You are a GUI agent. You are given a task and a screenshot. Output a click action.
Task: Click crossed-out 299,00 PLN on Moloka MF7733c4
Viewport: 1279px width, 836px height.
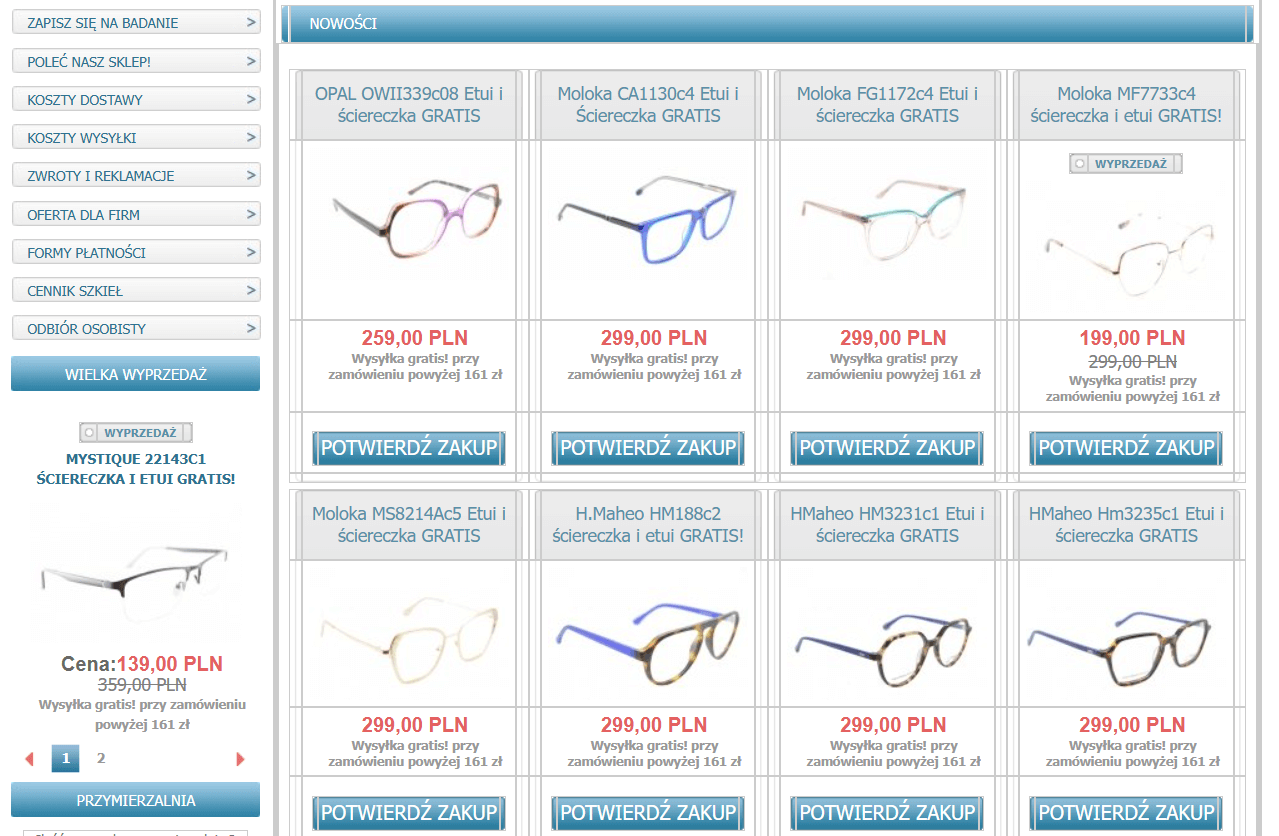click(1132, 361)
